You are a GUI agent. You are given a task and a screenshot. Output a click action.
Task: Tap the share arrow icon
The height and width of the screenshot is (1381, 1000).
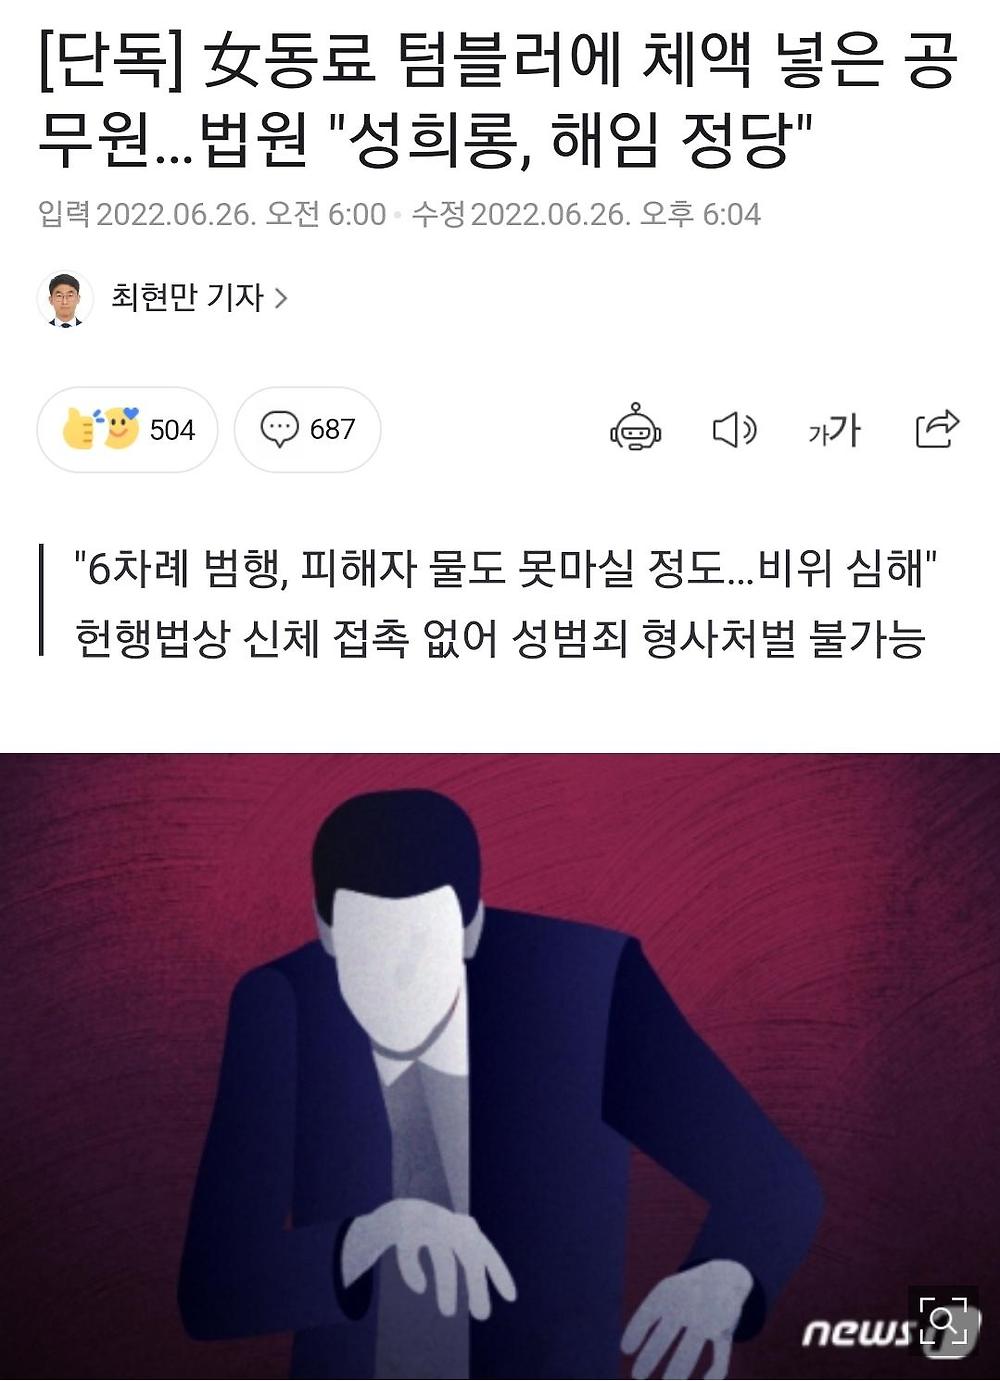click(937, 428)
